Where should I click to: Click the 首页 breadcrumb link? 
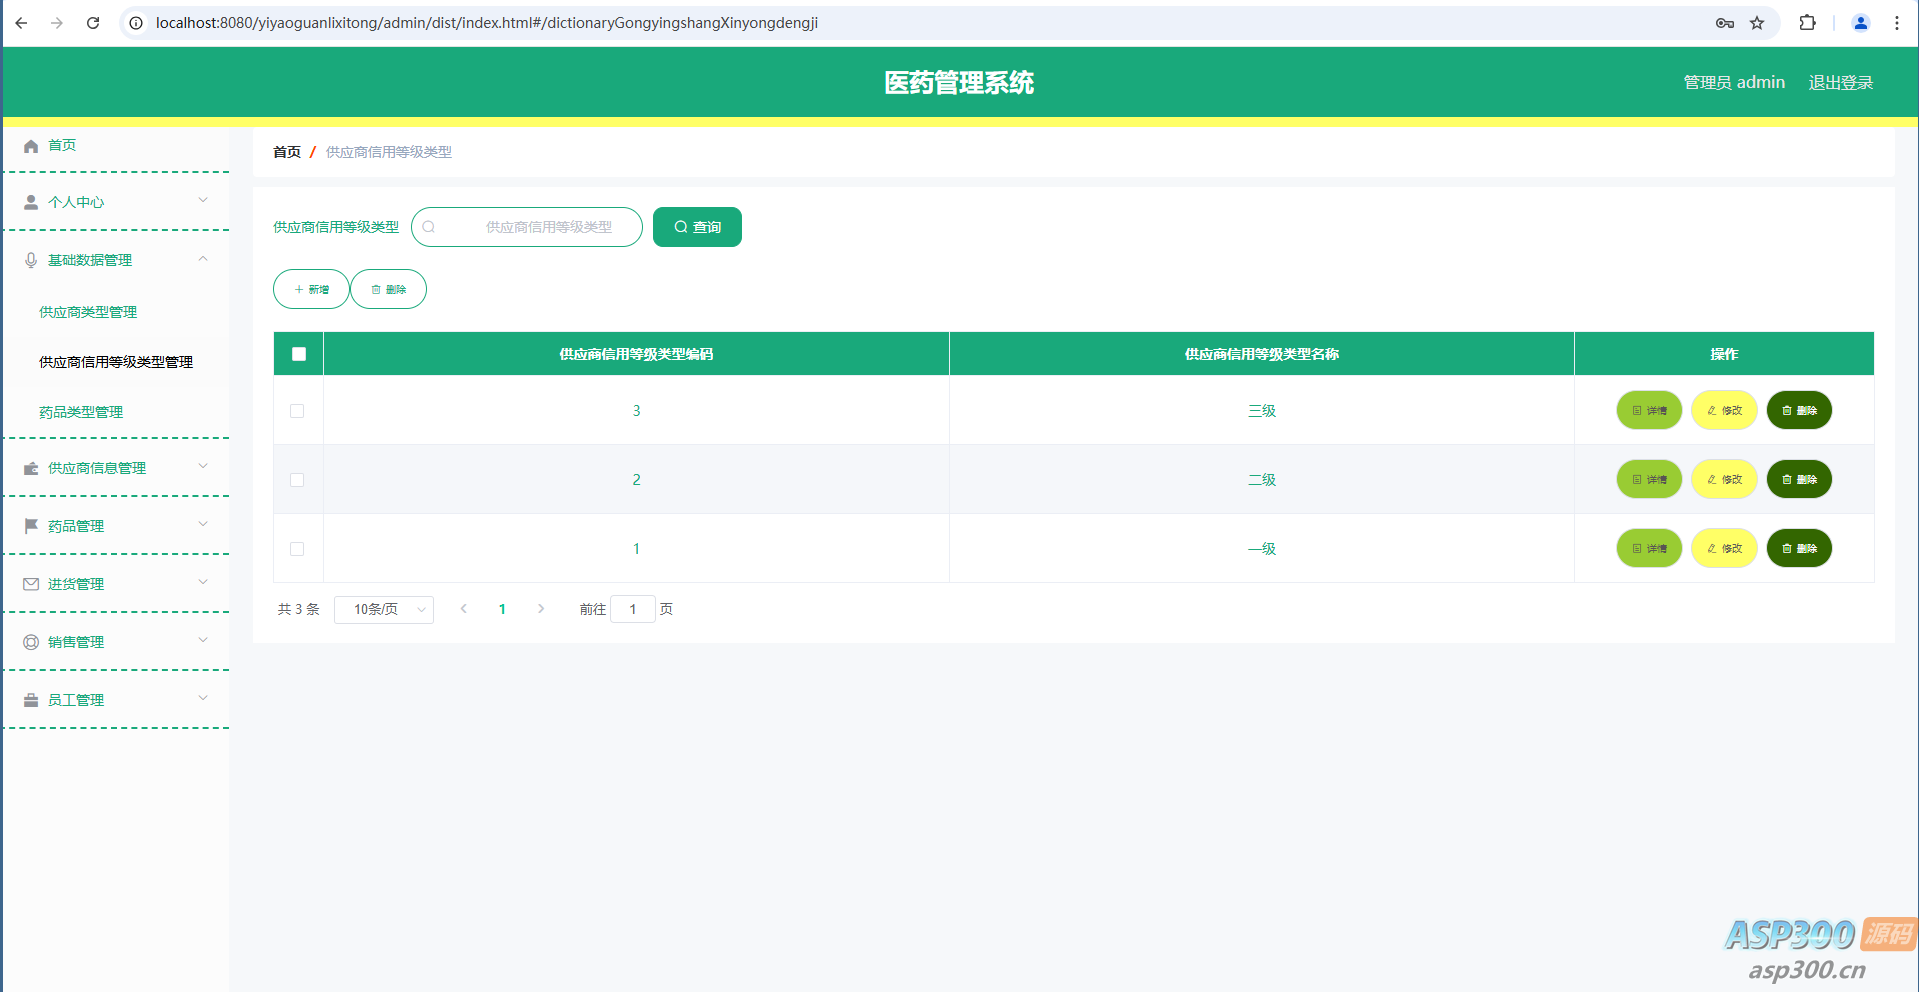[287, 152]
